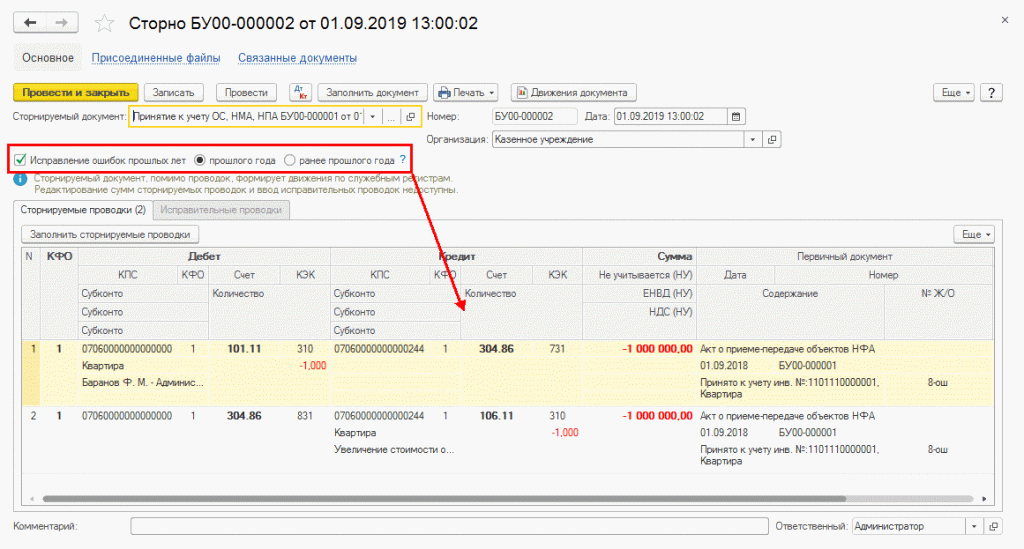The width and height of the screenshot is (1024, 549).
Task: Click scroll left arrow of table scrollbar
Action: pos(31,499)
